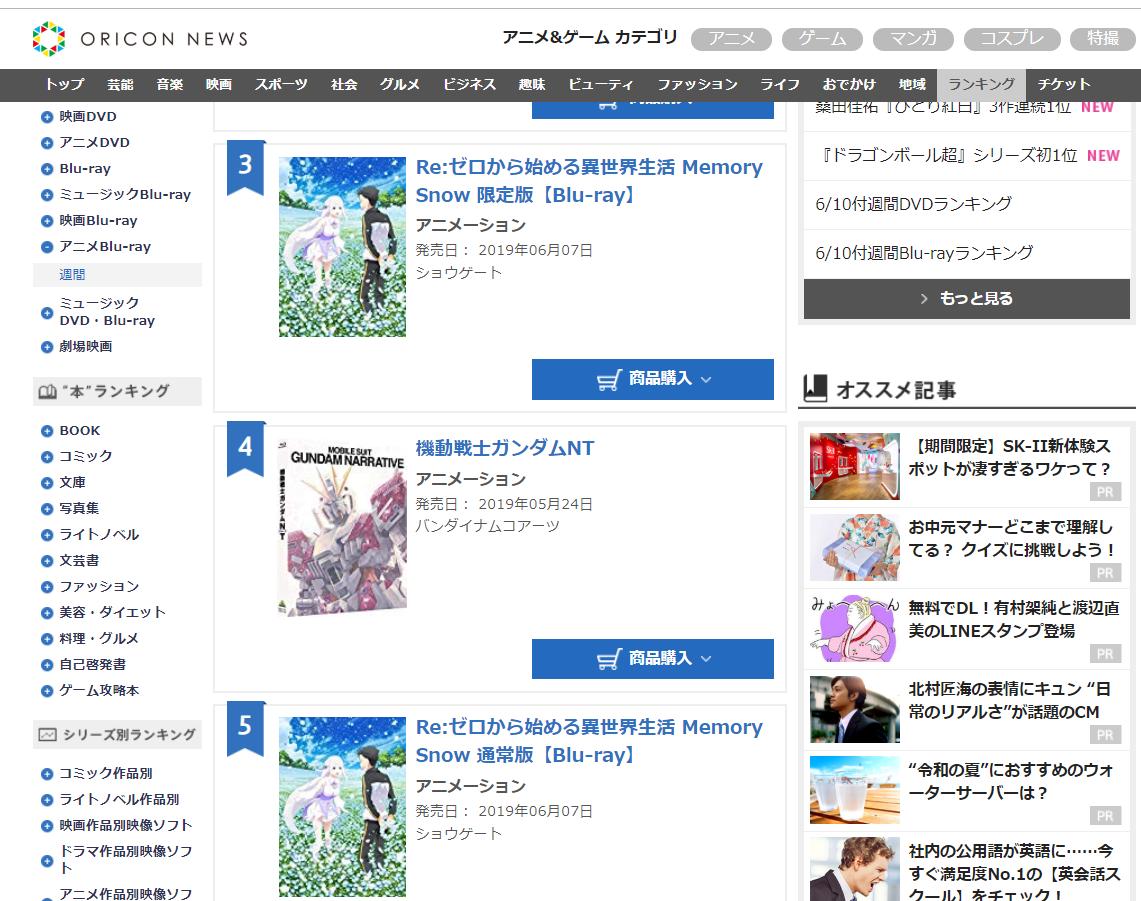Click the もっと見る button

point(966,298)
